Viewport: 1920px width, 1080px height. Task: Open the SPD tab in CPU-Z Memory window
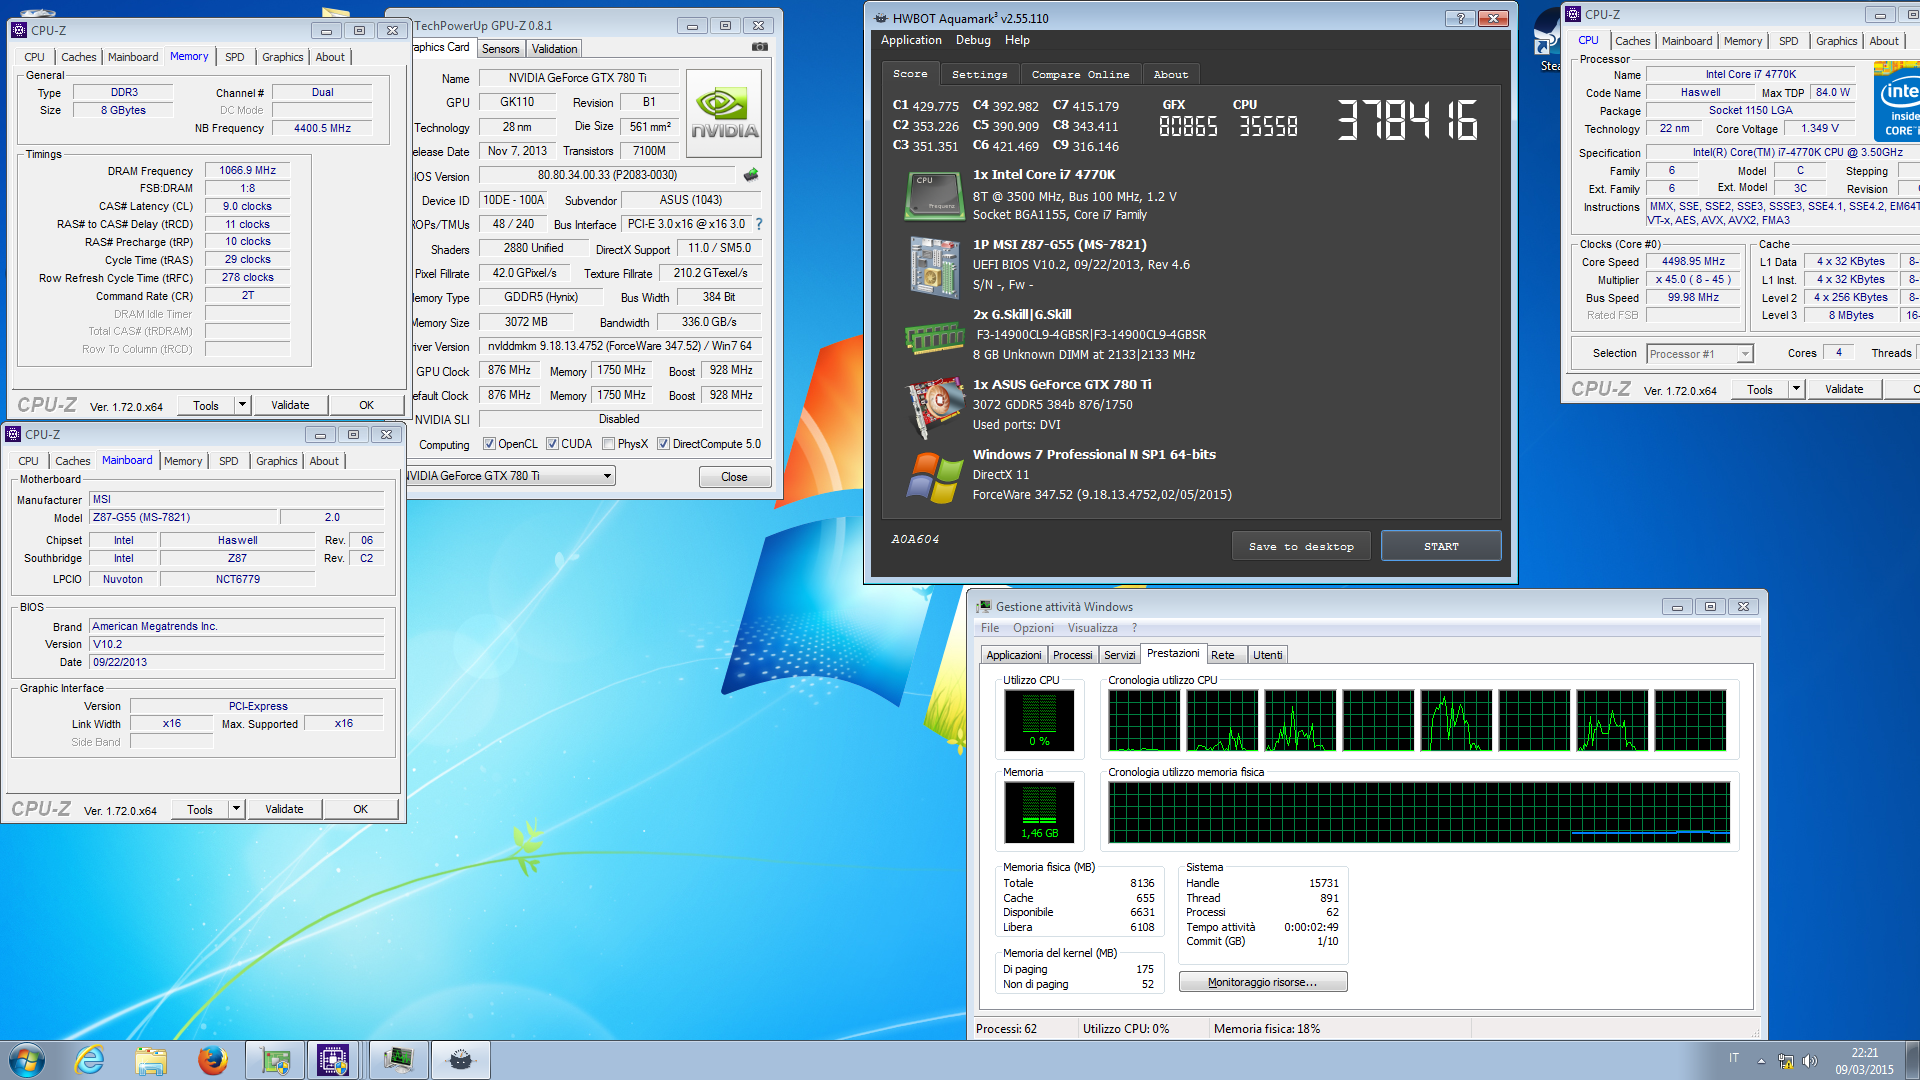tap(234, 57)
